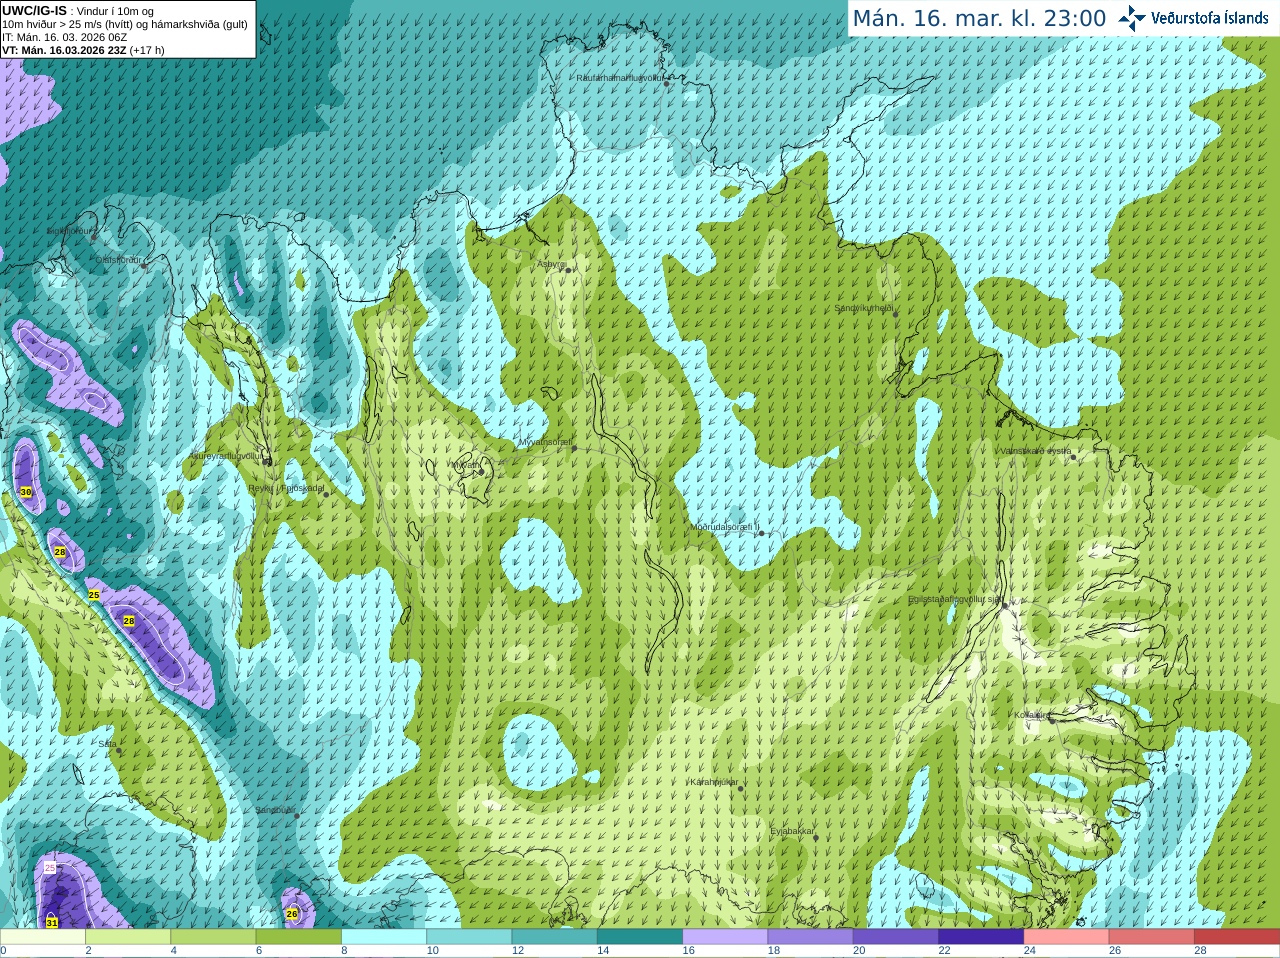Pick the 24–26 m/s pink swatch
The height and width of the screenshot is (958, 1280).
point(1066,937)
